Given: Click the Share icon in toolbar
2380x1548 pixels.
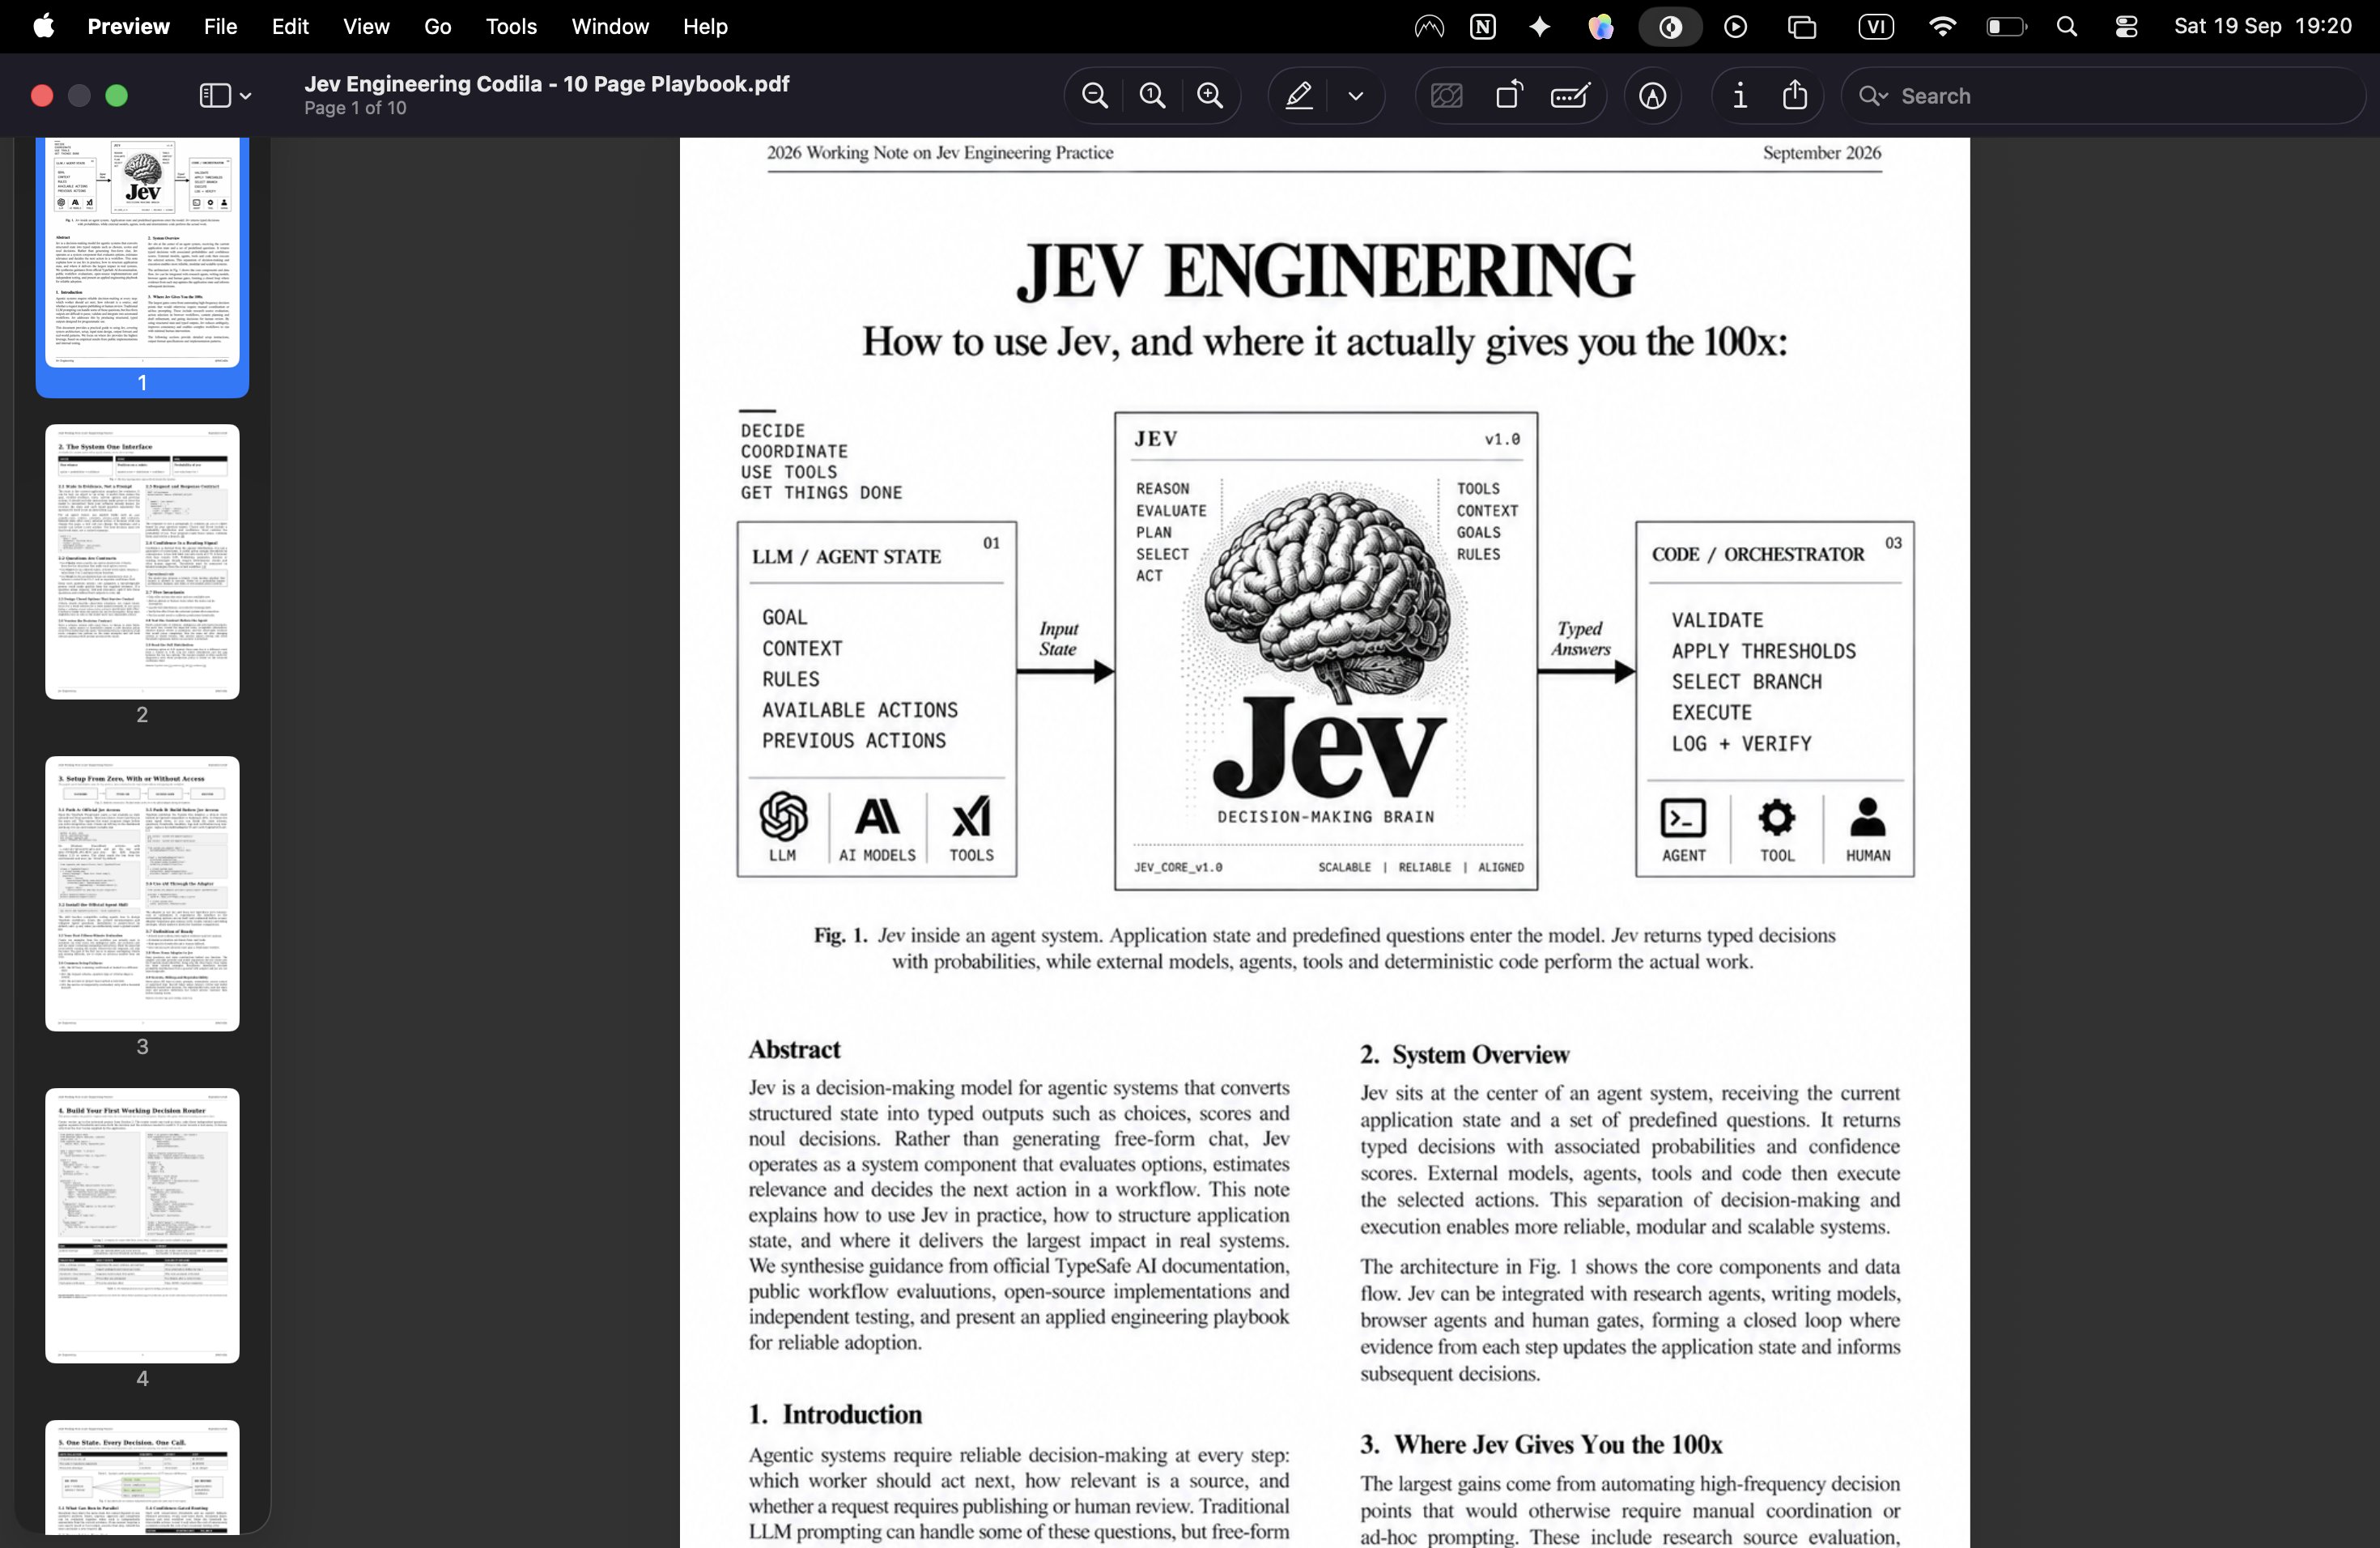Looking at the screenshot, I should point(1796,95).
